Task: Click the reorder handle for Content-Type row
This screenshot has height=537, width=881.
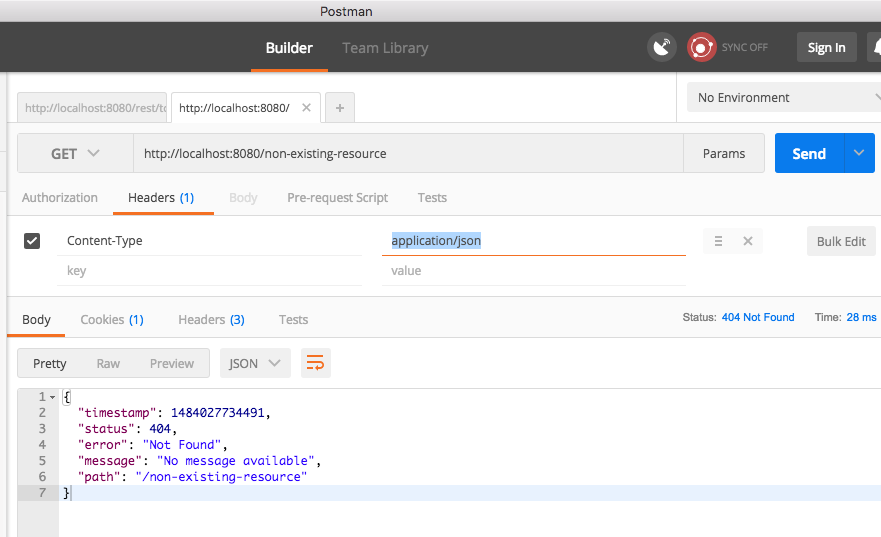Action: pyautogui.click(x=718, y=241)
